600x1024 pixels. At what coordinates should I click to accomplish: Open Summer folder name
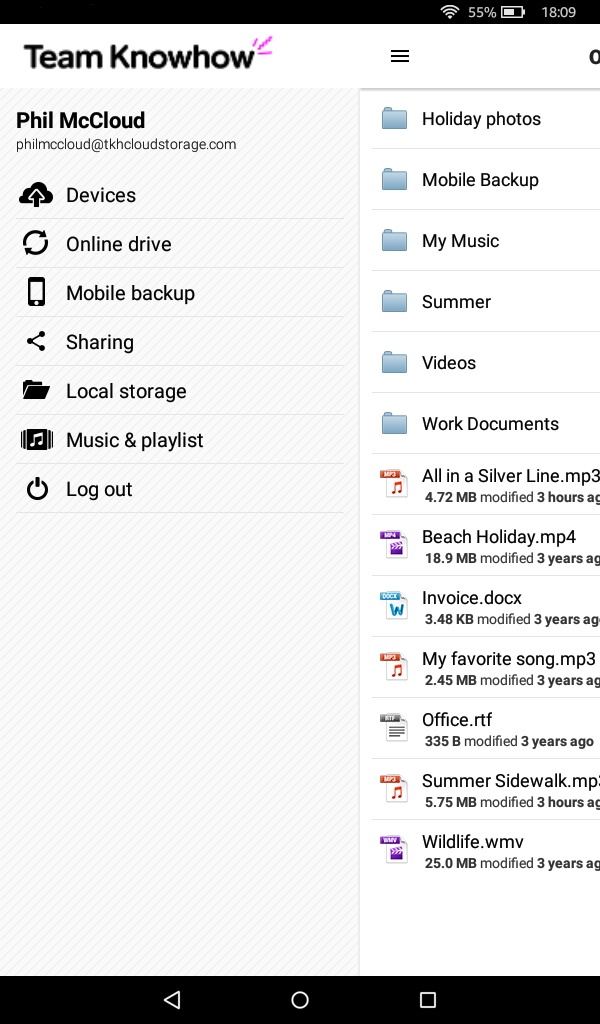456,302
